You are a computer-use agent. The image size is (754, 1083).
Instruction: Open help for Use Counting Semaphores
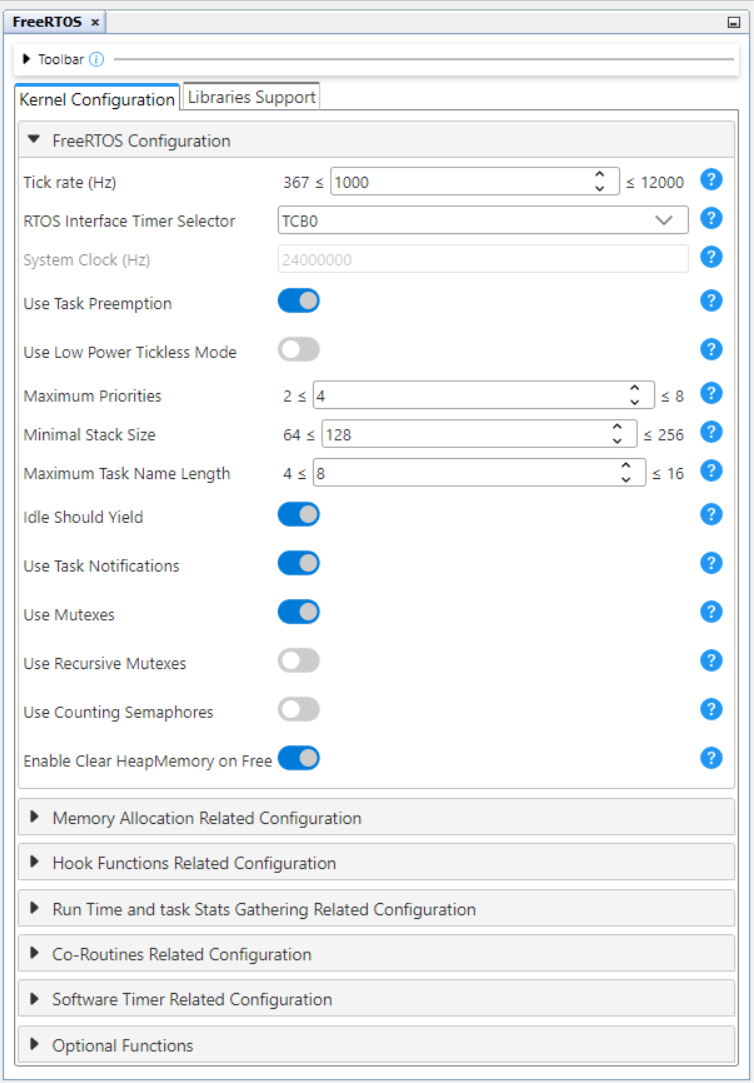pyautogui.click(x=711, y=709)
